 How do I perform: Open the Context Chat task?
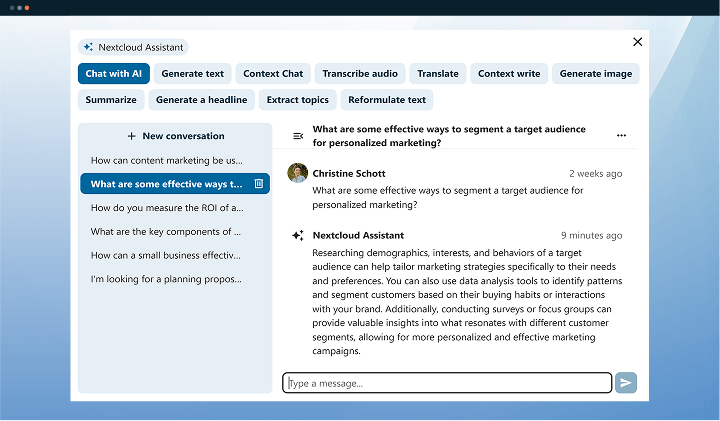click(273, 74)
